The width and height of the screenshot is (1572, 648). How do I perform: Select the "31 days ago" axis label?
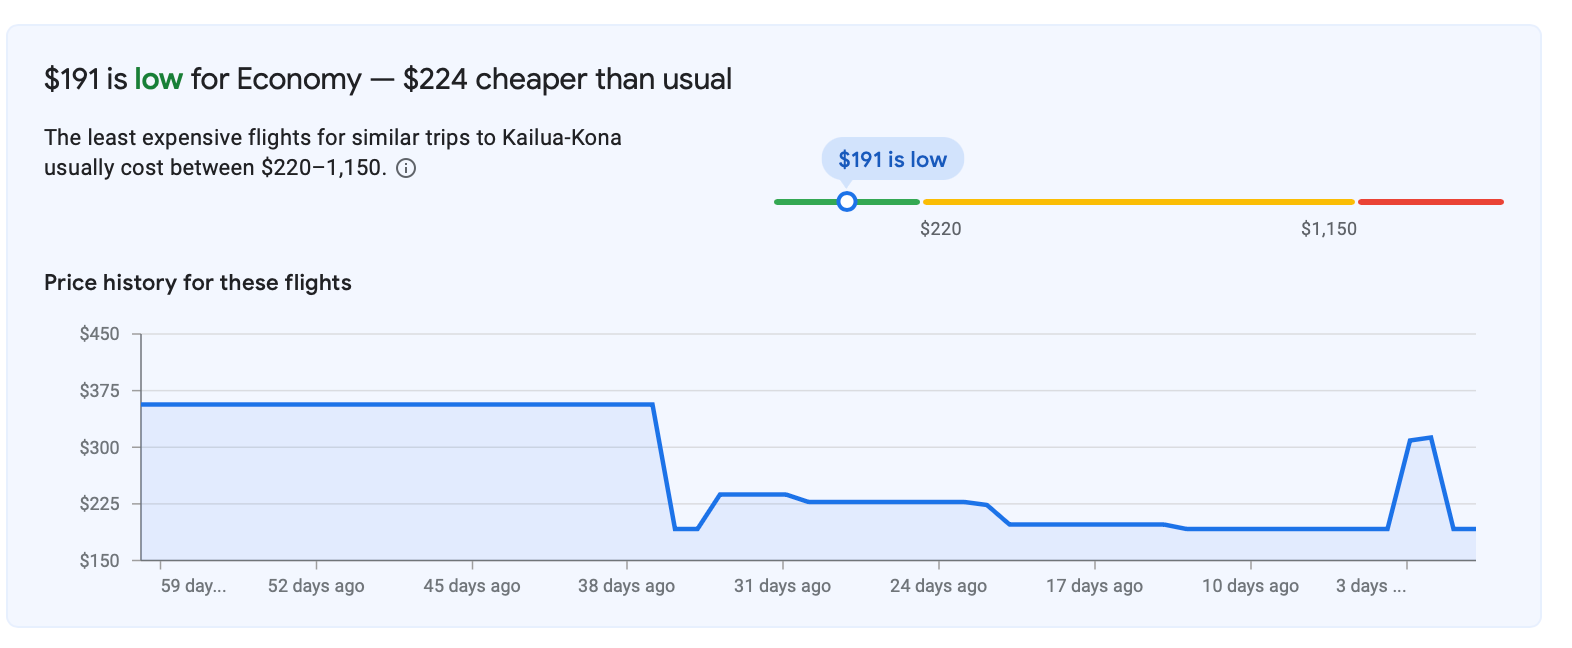click(x=782, y=586)
